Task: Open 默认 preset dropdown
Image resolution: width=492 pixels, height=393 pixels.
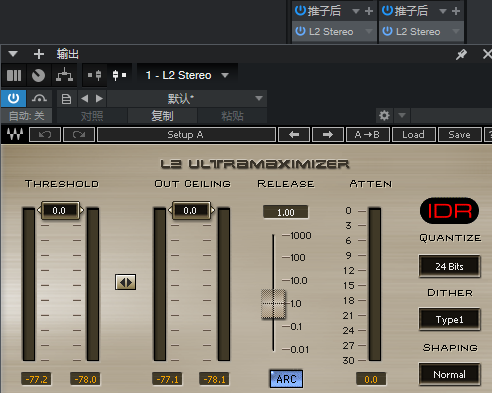Action: 187,99
